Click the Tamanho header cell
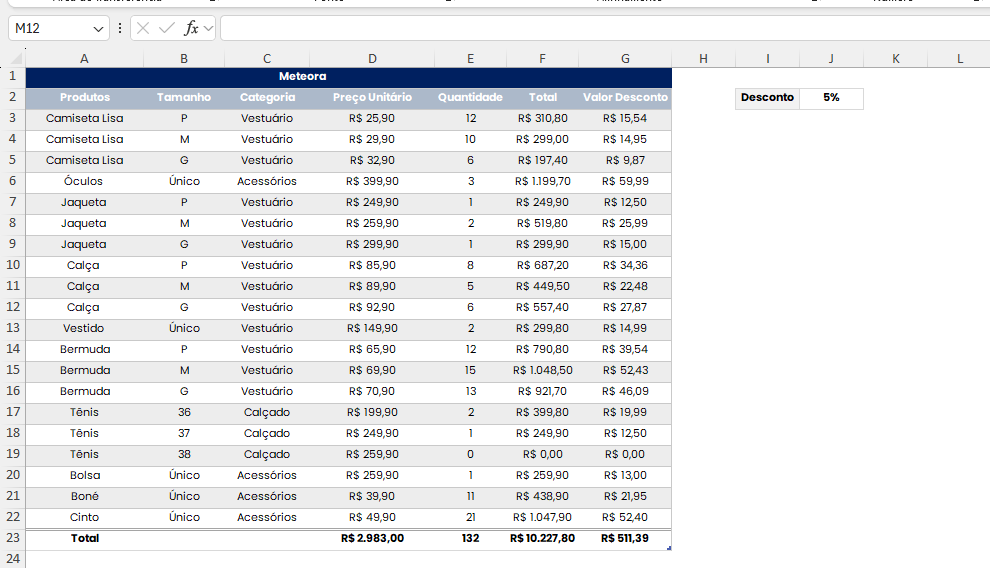Image resolution: width=990 pixels, height=568 pixels. (184, 97)
